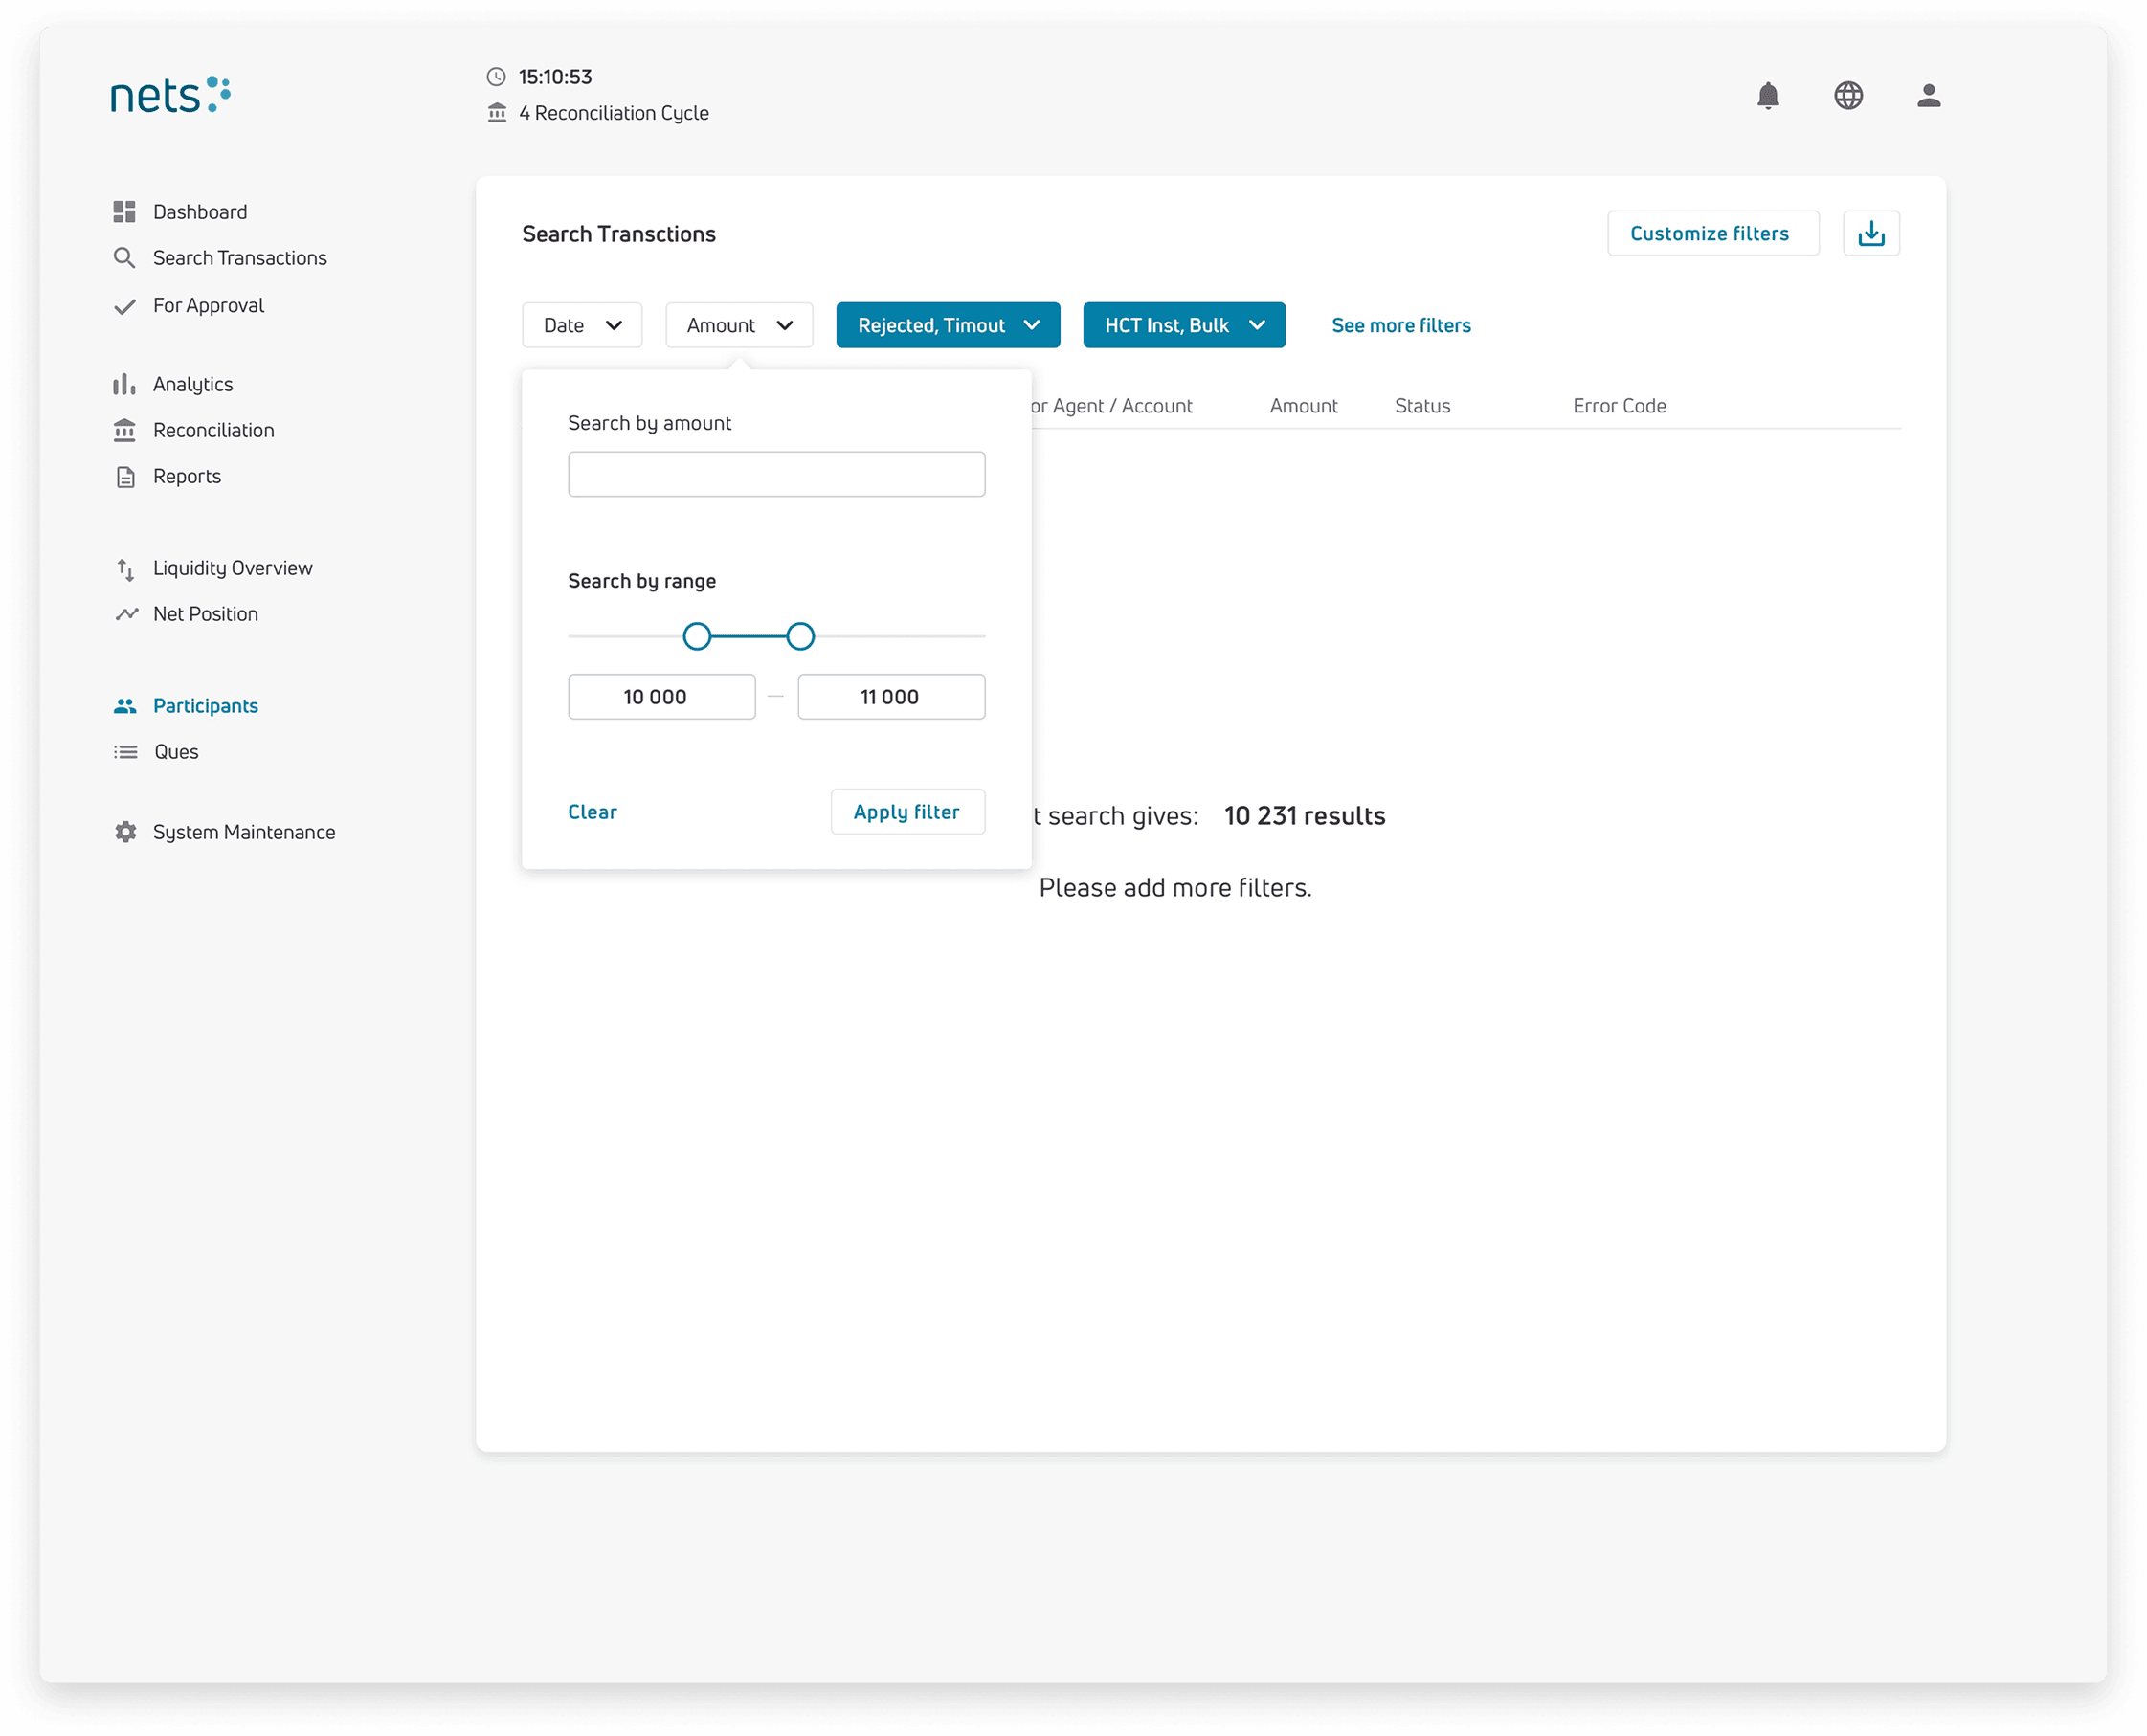2147x1736 pixels.
Task: Click Apply filter button
Action: (x=907, y=811)
